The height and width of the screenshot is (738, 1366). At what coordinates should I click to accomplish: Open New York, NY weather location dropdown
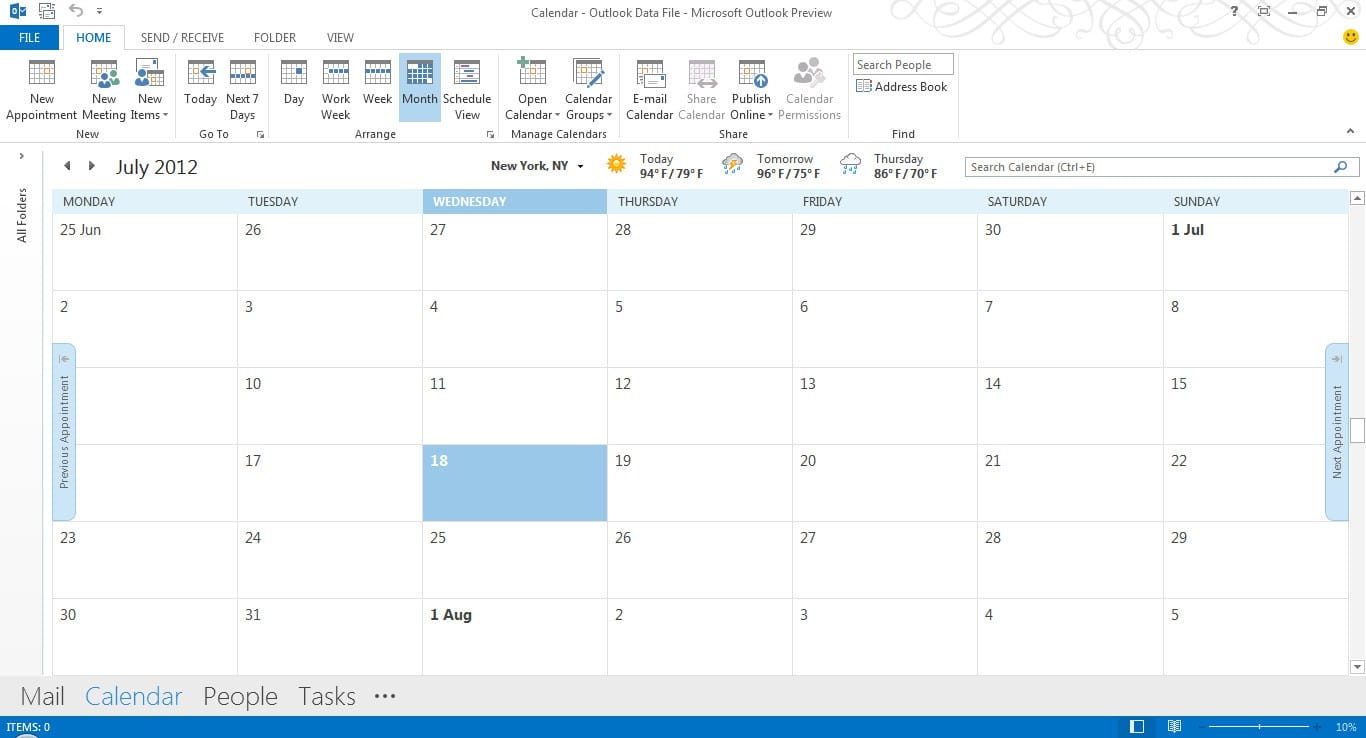(x=580, y=167)
